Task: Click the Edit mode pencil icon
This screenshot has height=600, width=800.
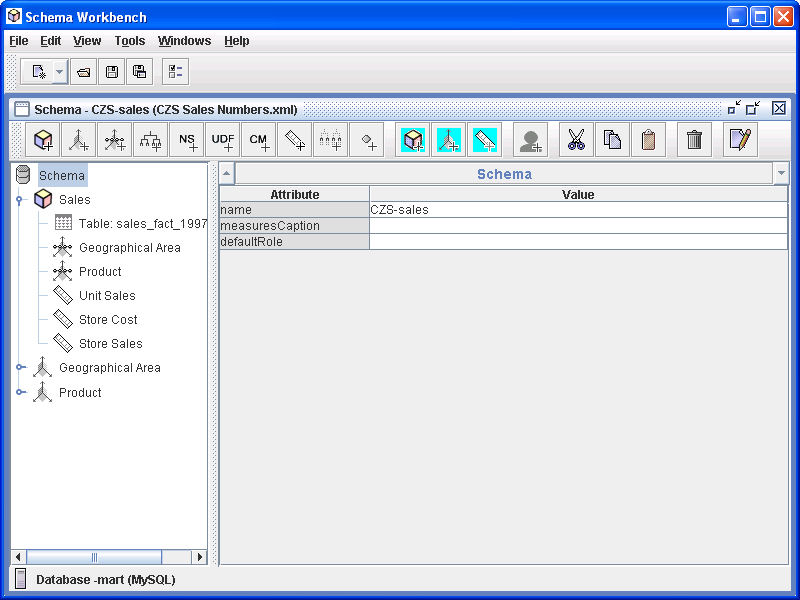Action: point(740,139)
